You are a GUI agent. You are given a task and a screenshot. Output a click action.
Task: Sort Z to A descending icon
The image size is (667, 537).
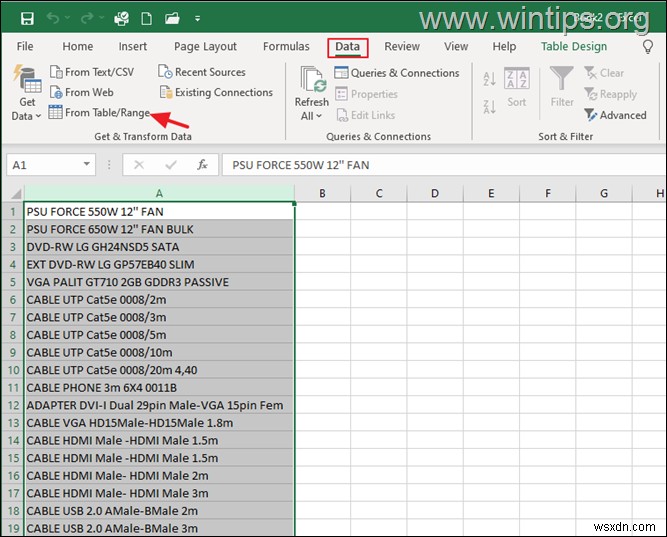(x=490, y=106)
